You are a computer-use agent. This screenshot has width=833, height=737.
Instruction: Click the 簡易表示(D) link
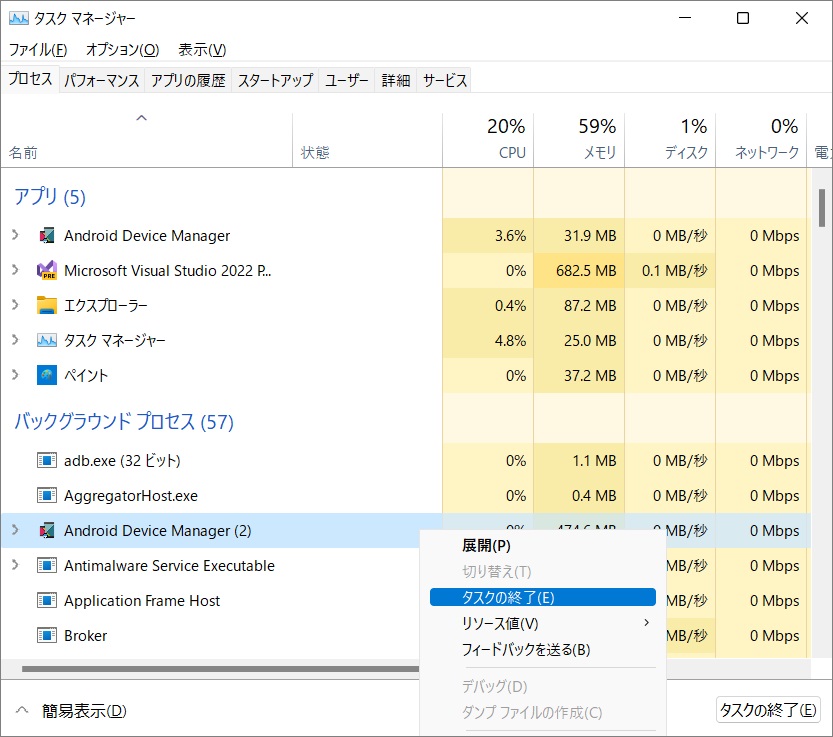84,710
